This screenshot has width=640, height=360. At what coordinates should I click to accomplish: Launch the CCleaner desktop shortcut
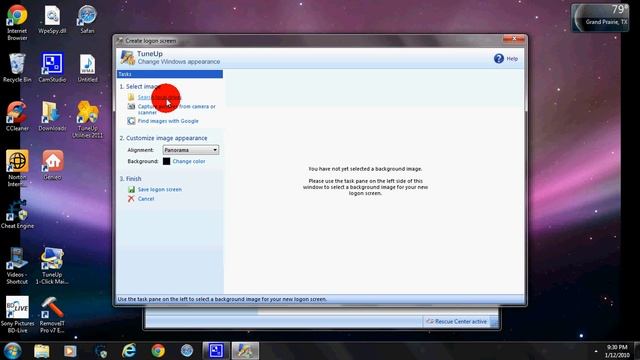point(17,116)
